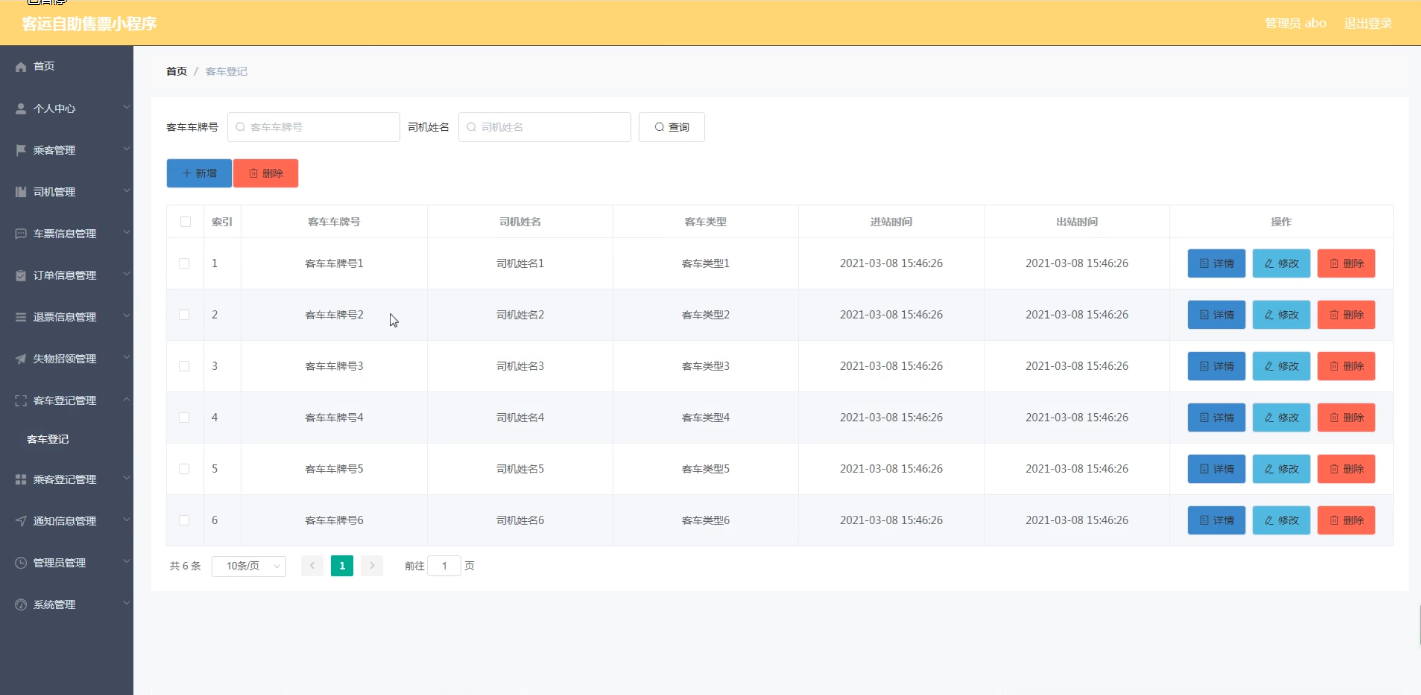Click the home icon in the sidebar
1421x695 pixels.
(21, 67)
